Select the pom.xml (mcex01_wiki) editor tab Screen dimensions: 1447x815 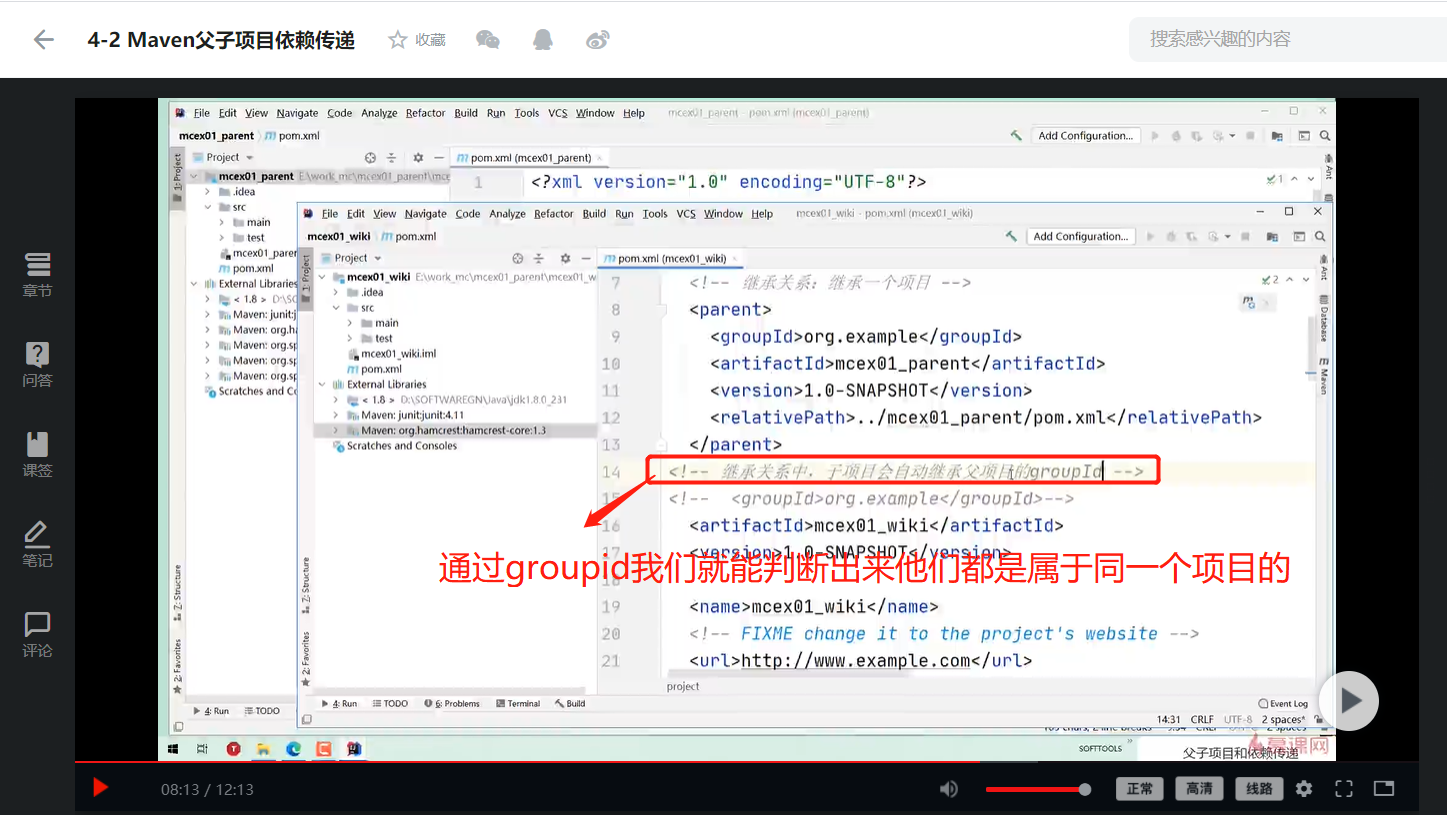point(671,258)
